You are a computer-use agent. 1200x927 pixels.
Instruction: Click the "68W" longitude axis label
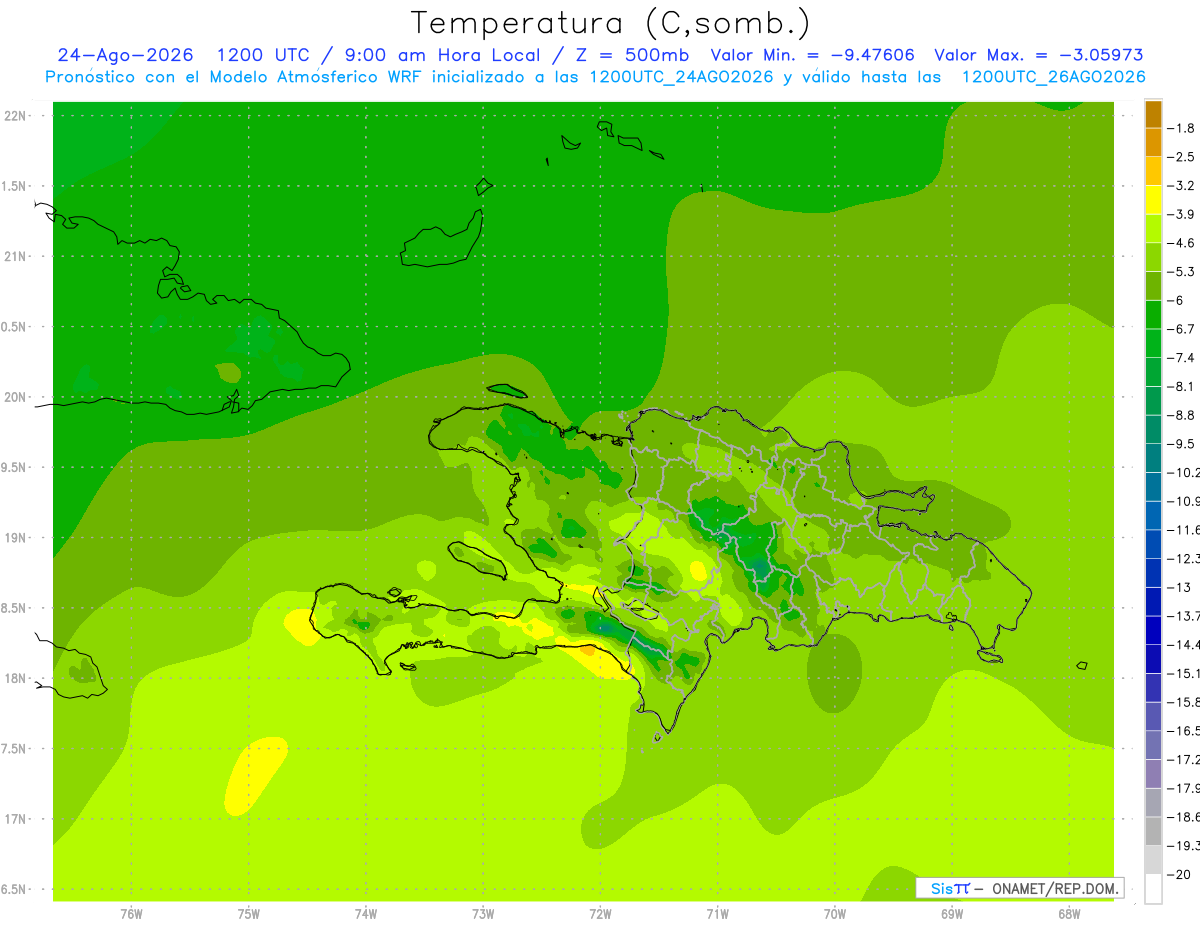(1068, 914)
